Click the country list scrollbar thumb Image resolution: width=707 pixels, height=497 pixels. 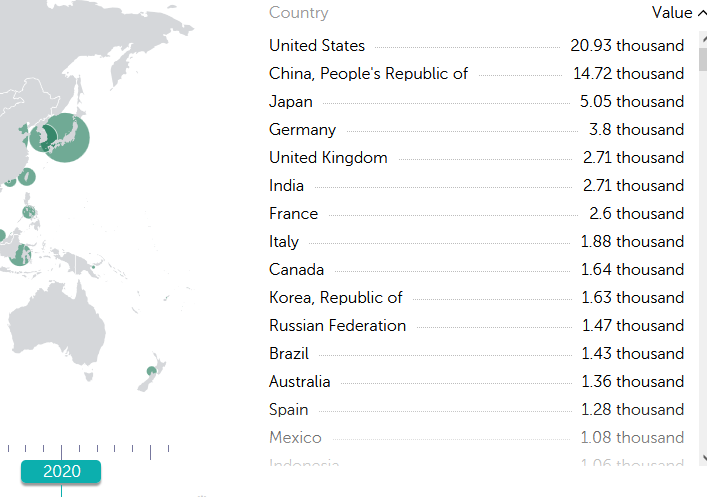pyautogui.click(x=703, y=59)
